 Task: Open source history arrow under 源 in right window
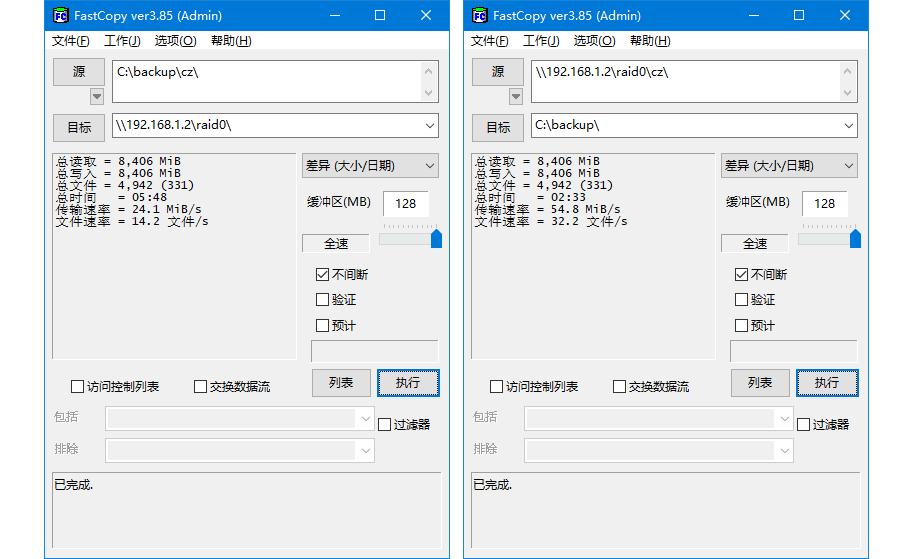(x=516, y=96)
